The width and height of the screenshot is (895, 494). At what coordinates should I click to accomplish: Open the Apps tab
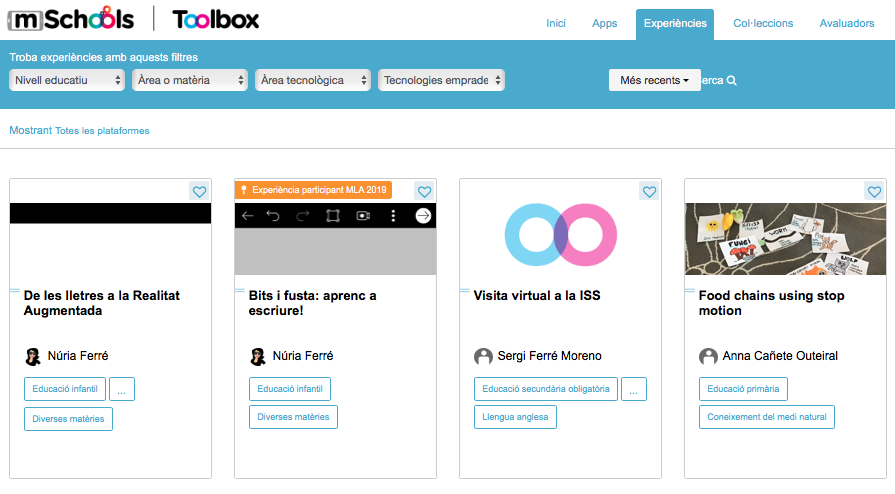tap(604, 23)
